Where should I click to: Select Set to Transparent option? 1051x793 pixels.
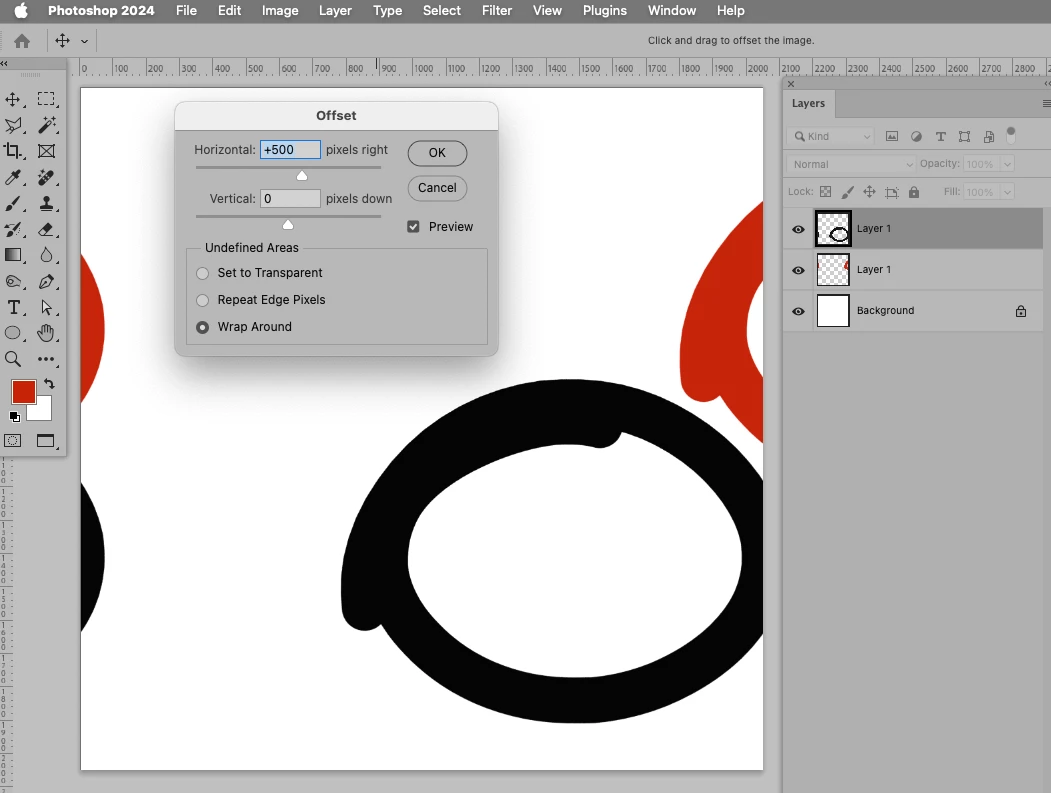pyautogui.click(x=202, y=273)
